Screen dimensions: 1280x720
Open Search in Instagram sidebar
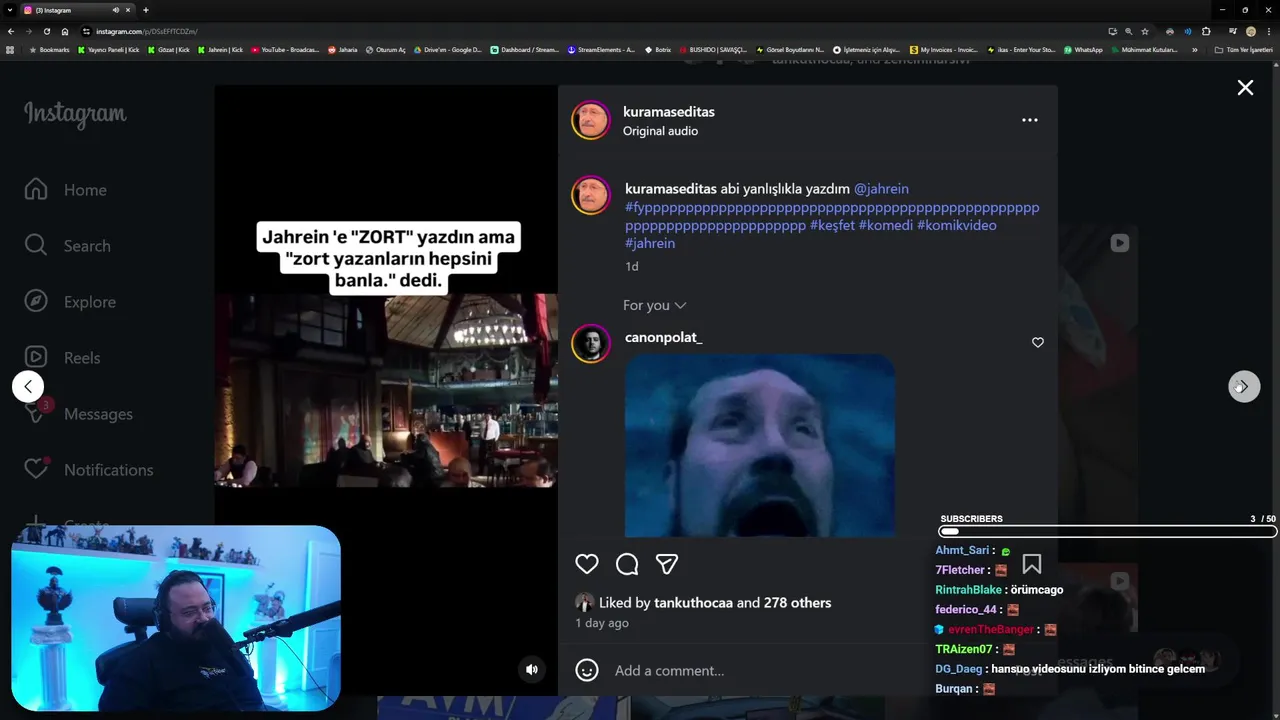[x=68, y=246]
